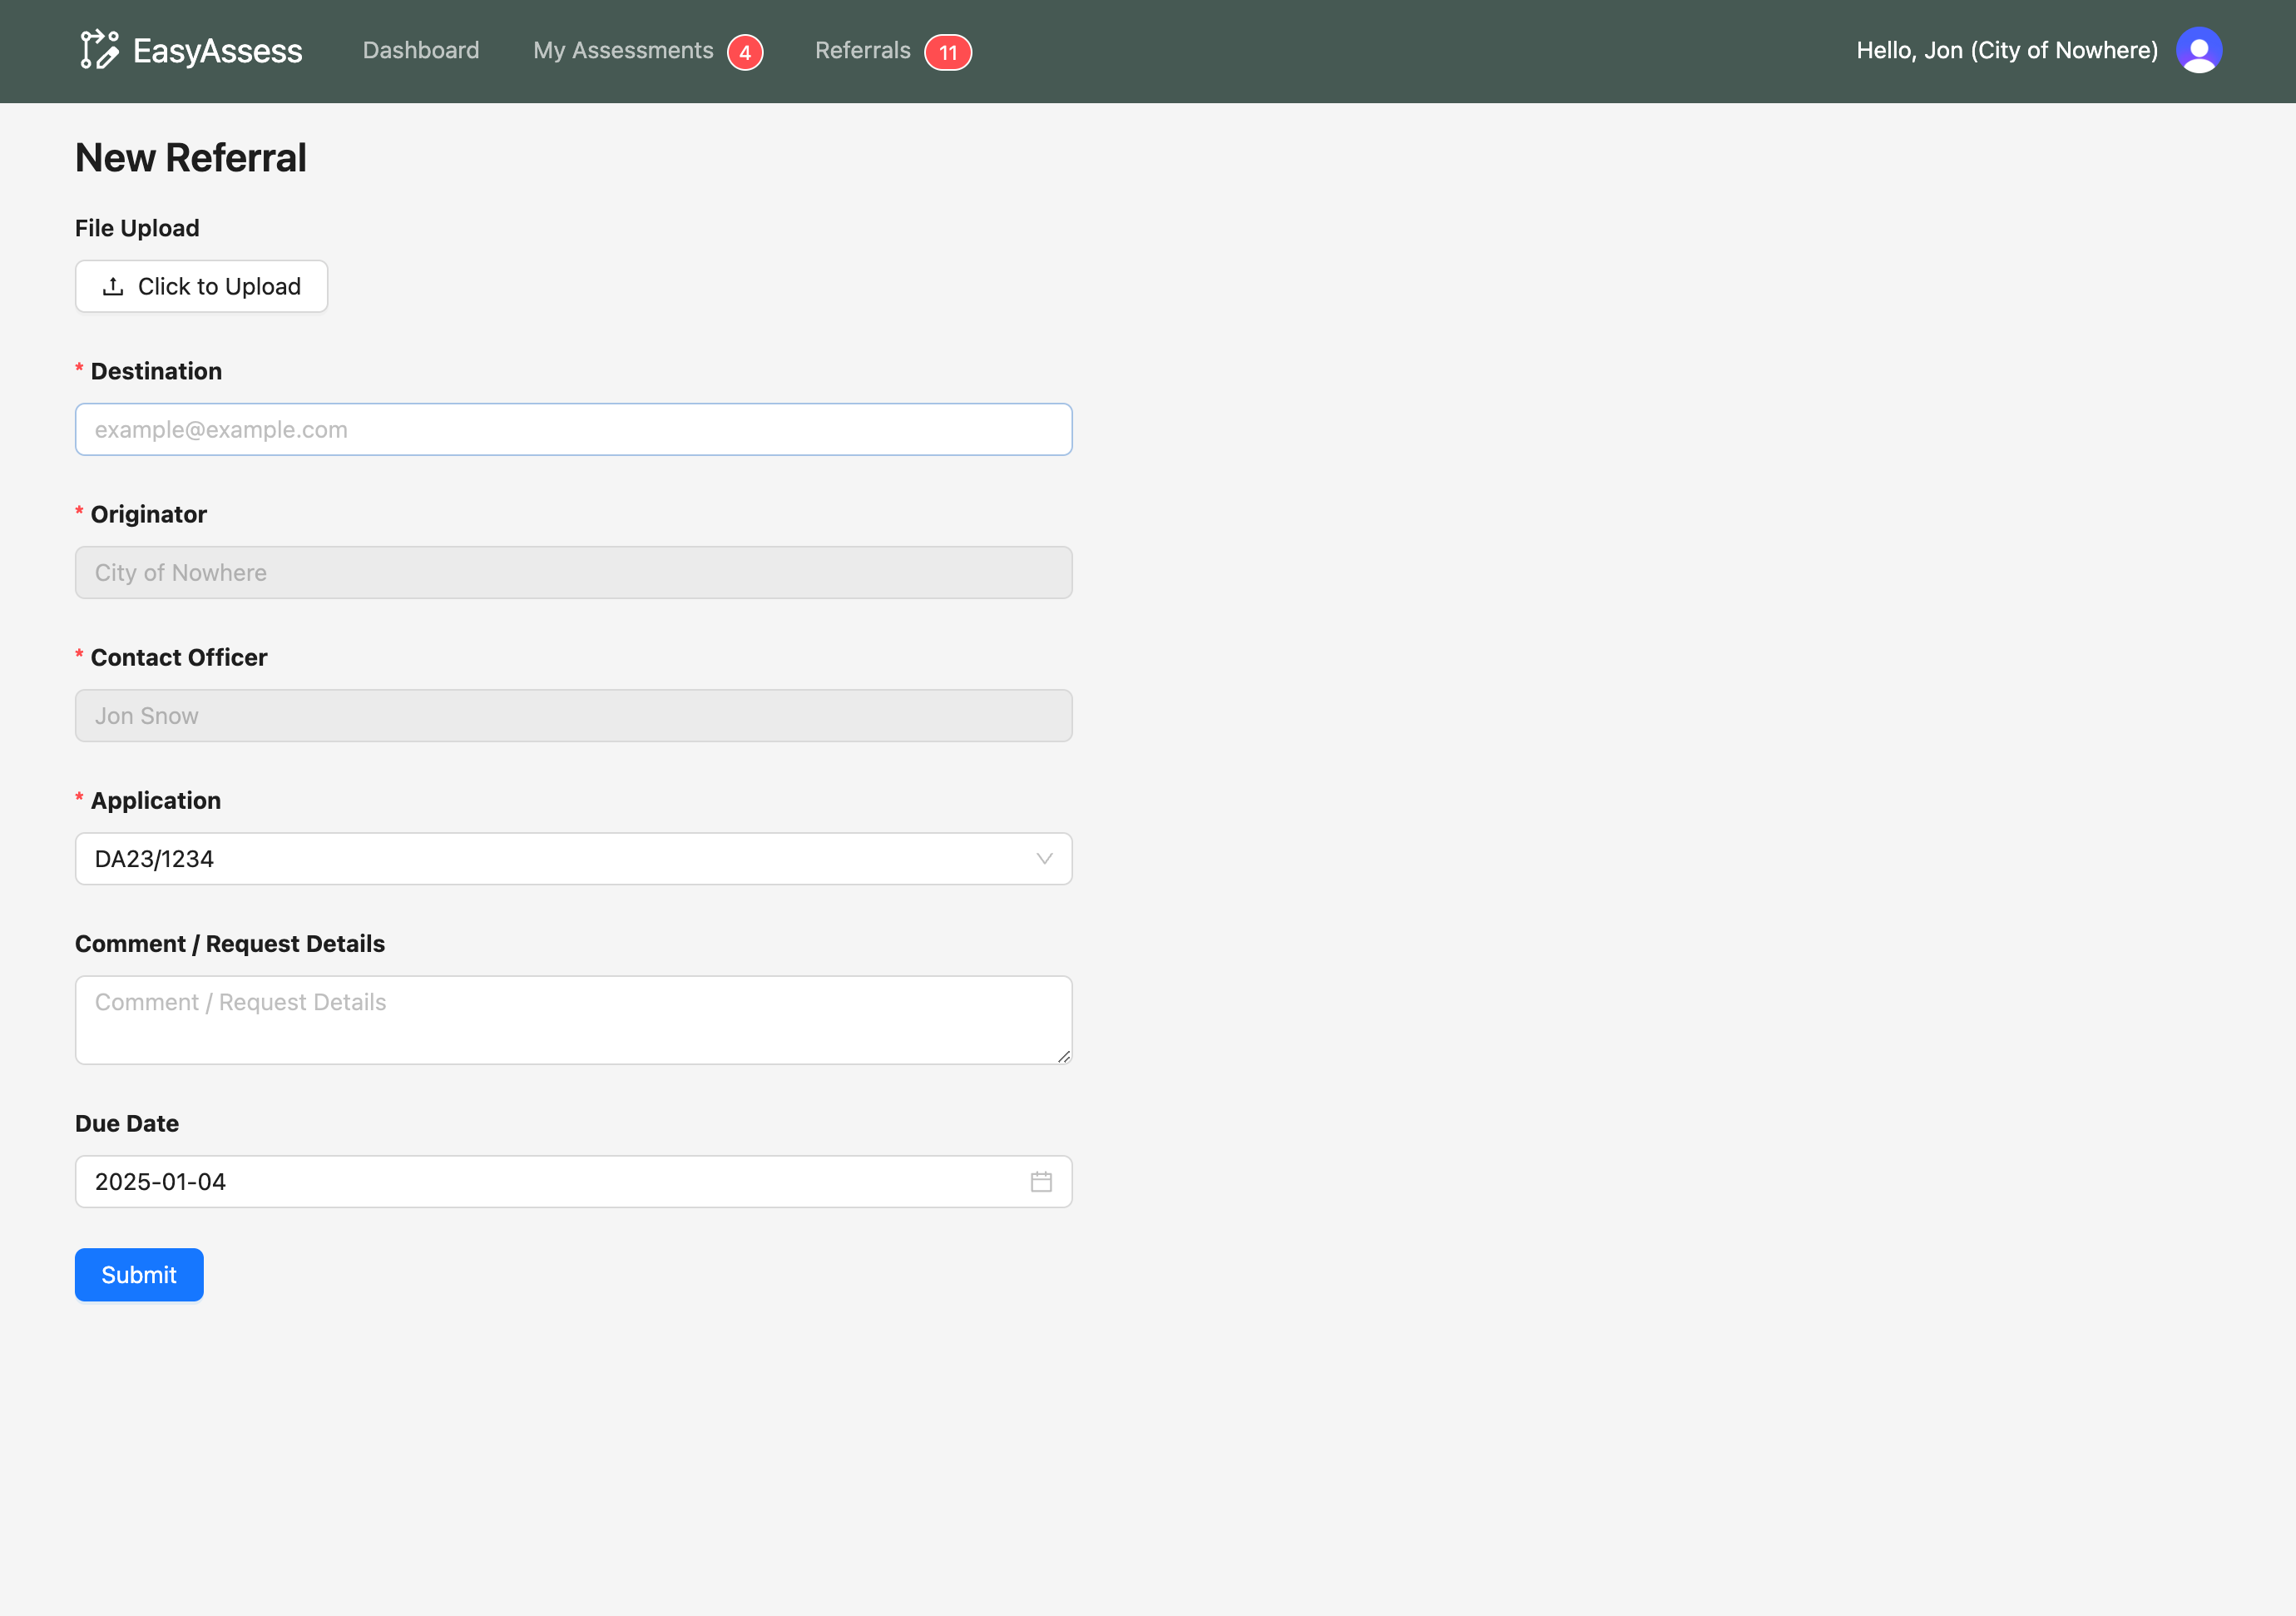Go to the Dashboard menu item
The image size is (2296, 1616).
point(421,50)
